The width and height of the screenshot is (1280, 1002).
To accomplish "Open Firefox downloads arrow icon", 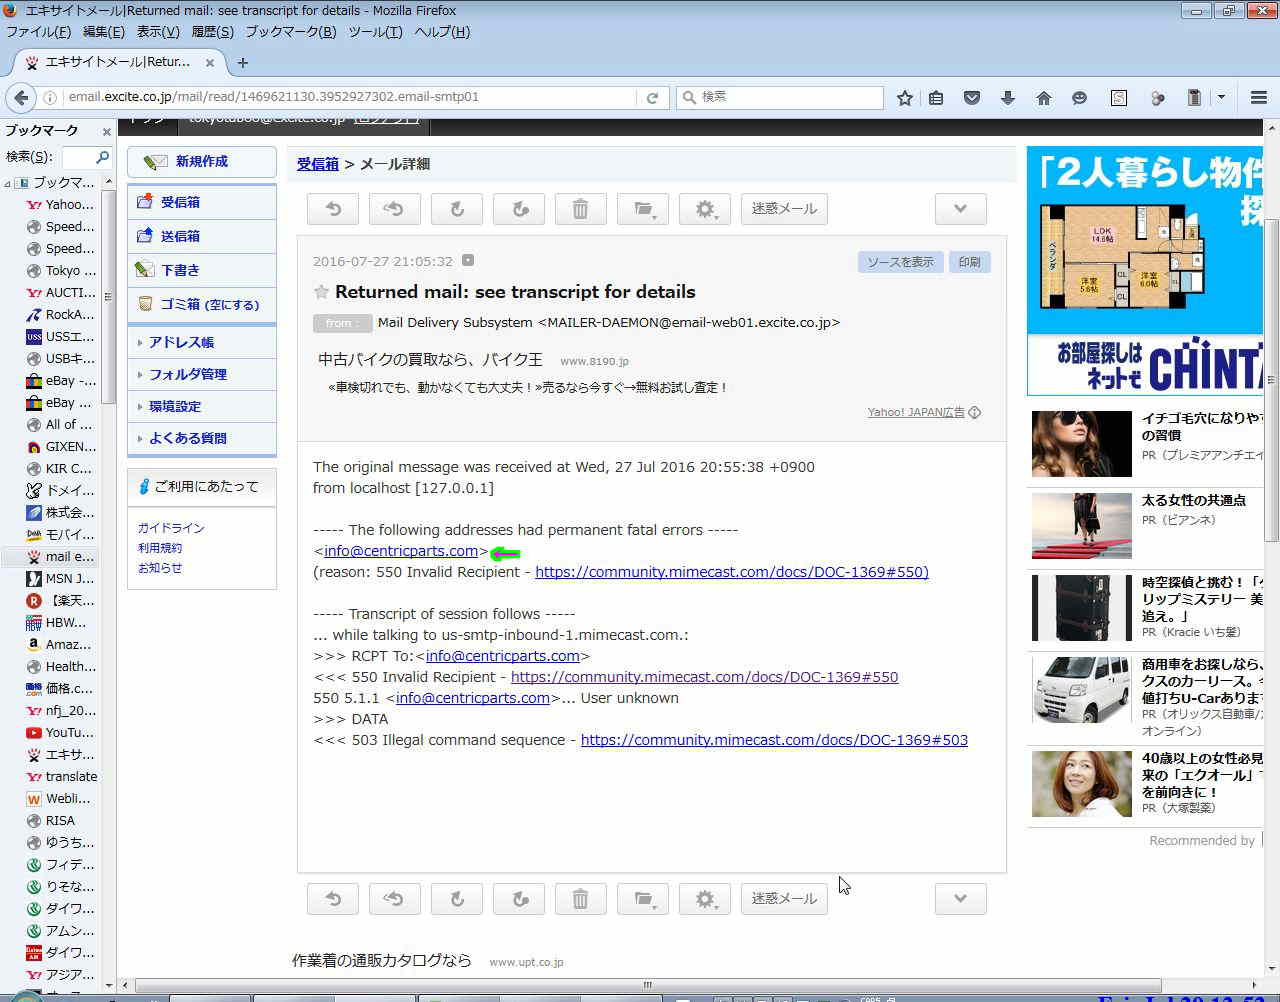I will tap(1007, 98).
